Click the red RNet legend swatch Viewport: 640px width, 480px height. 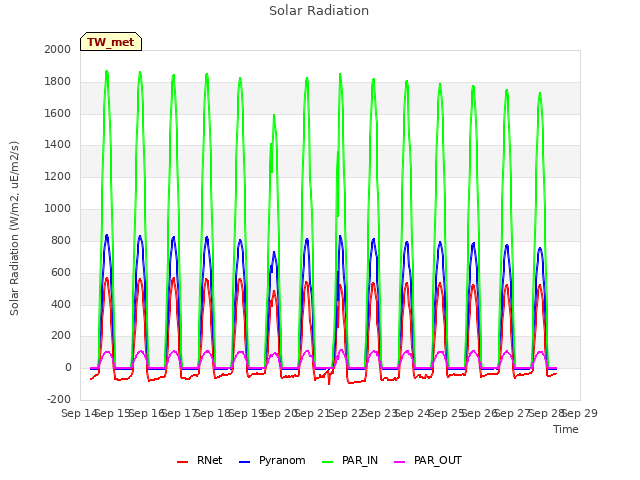coord(182,462)
